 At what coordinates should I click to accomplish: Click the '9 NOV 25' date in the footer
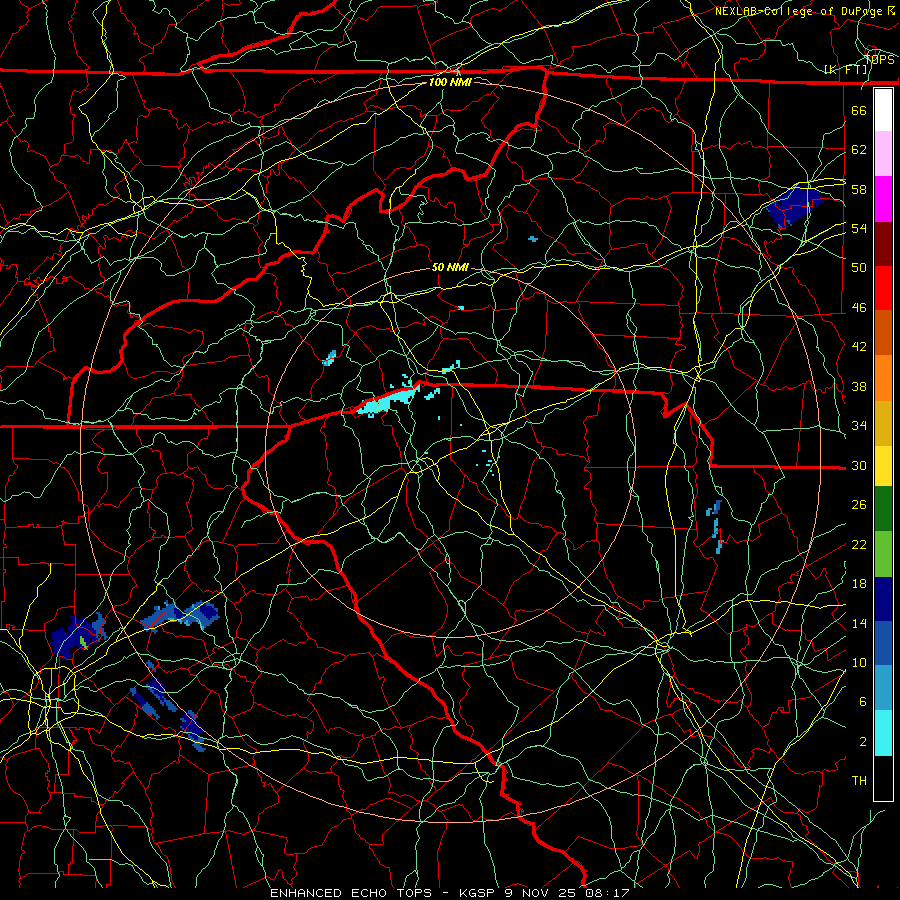(541, 893)
